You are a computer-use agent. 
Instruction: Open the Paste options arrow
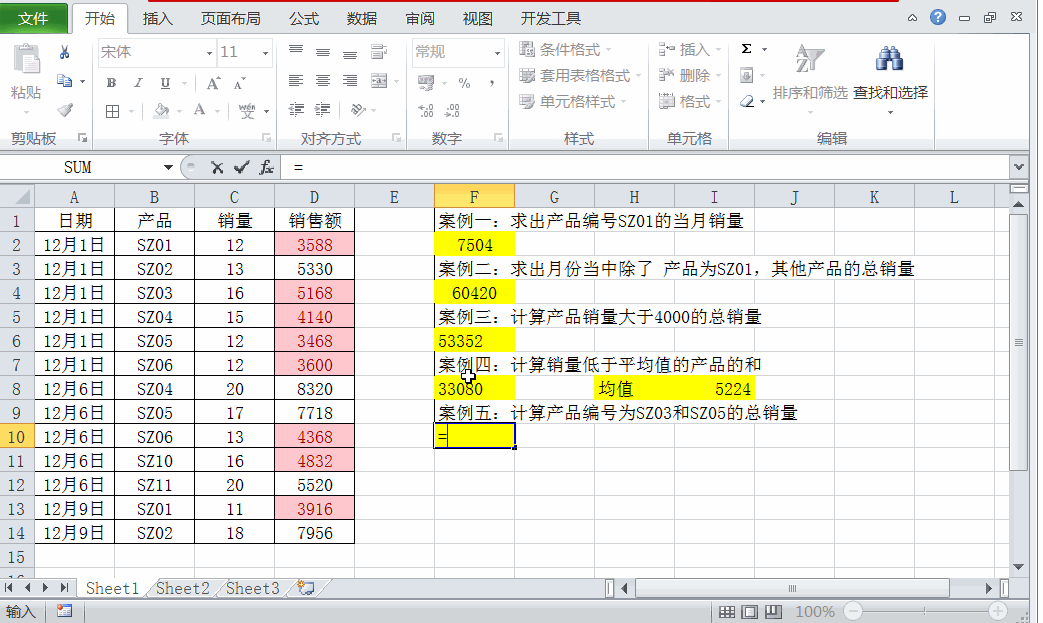27,112
